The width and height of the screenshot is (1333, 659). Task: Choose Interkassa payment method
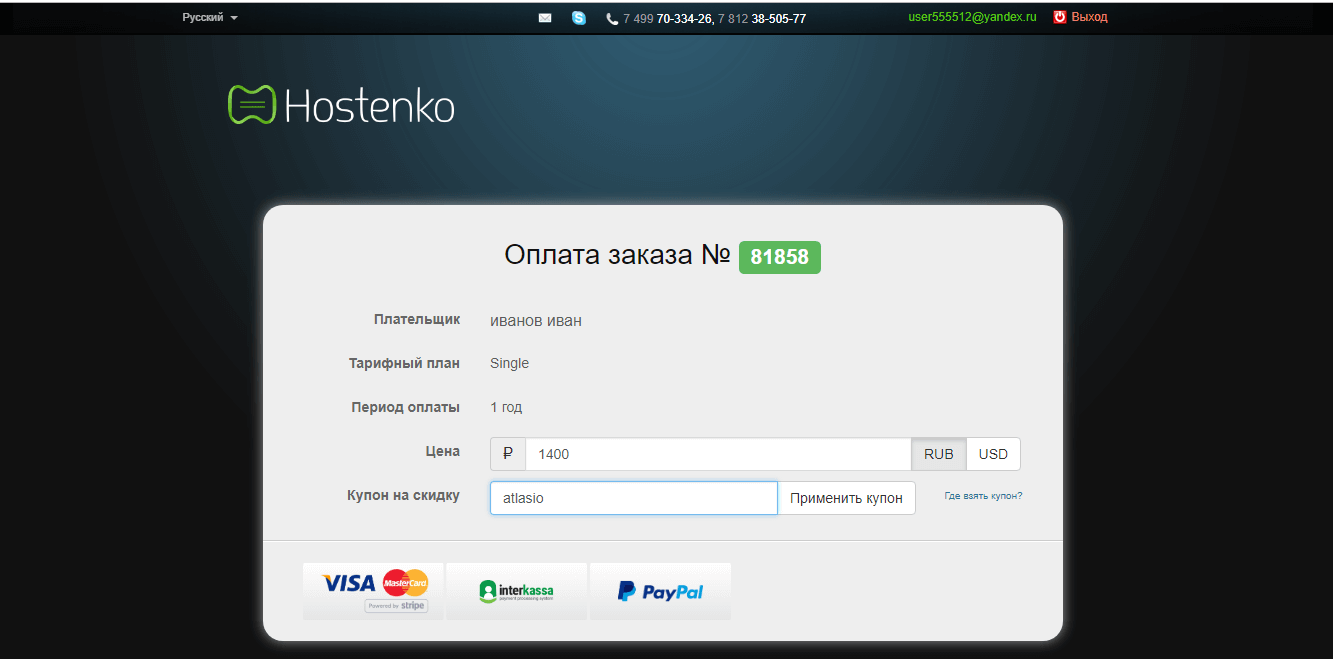click(516, 591)
